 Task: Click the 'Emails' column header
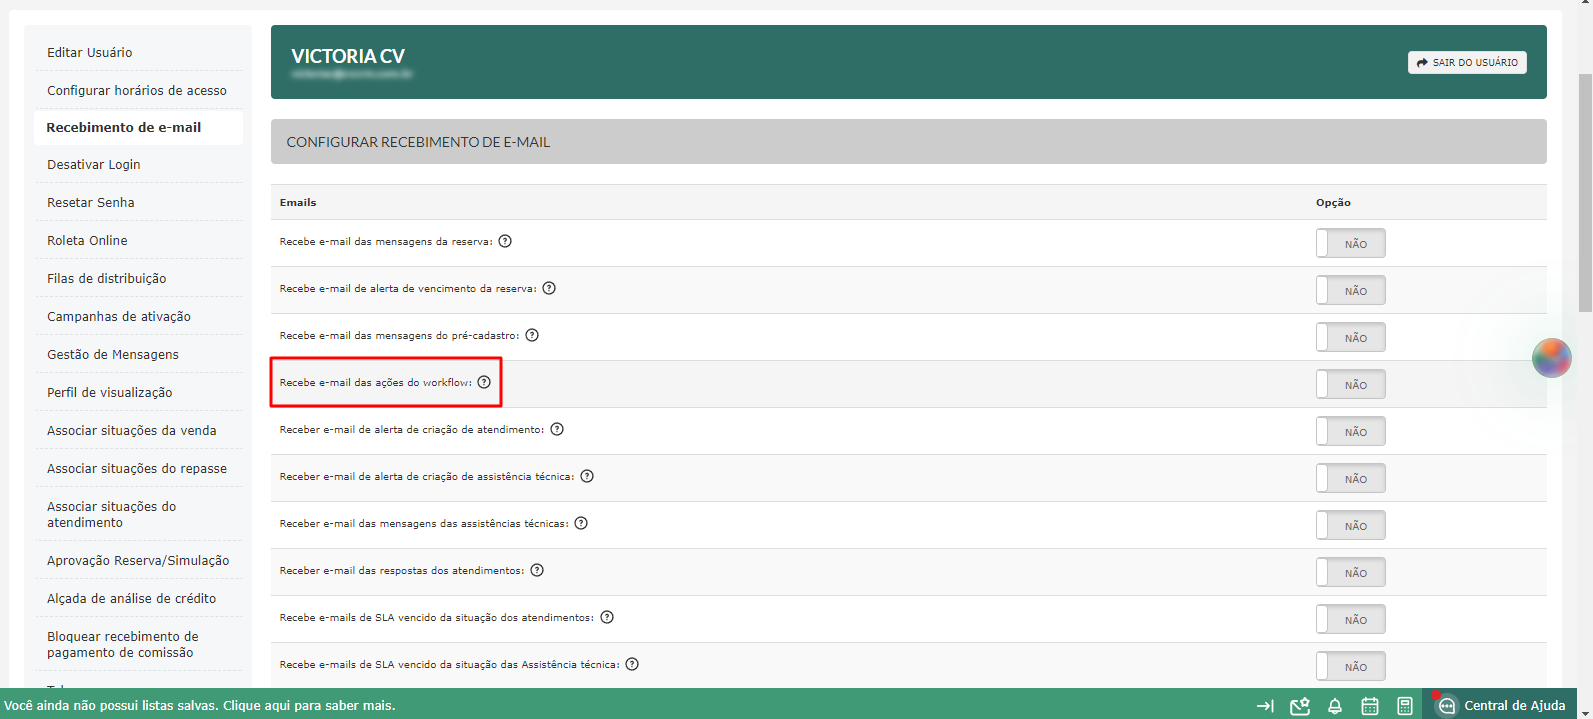298,202
